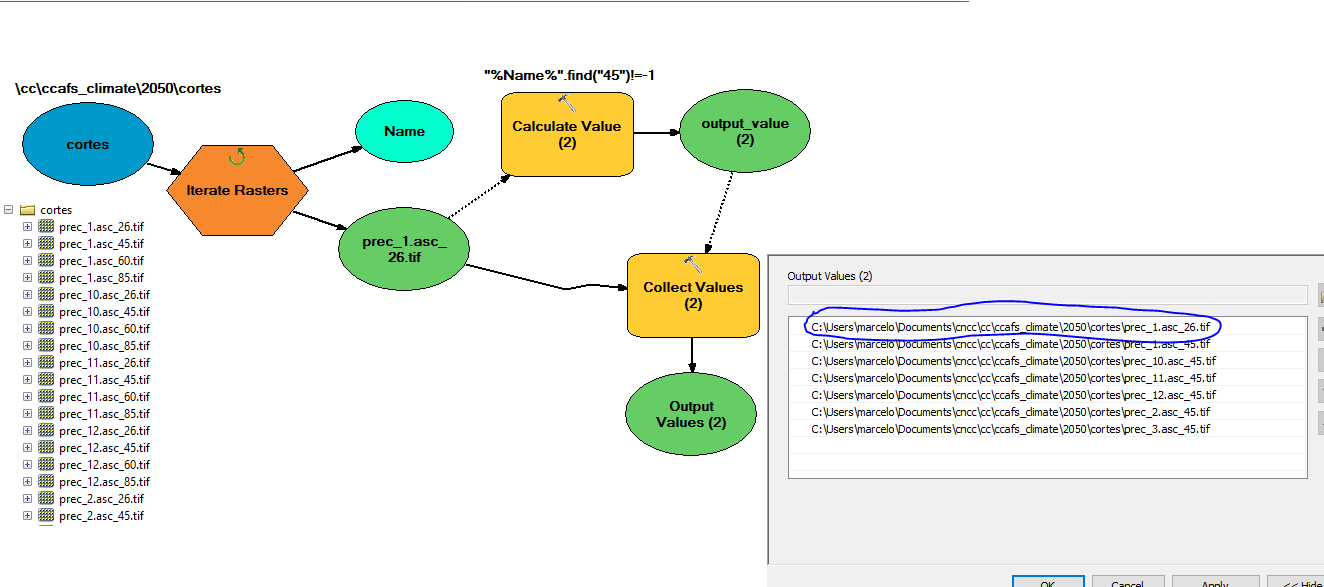Click the green loop icon on Iterate Rasters
This screenshot has height=587, width=1324.
click(237, 156)
